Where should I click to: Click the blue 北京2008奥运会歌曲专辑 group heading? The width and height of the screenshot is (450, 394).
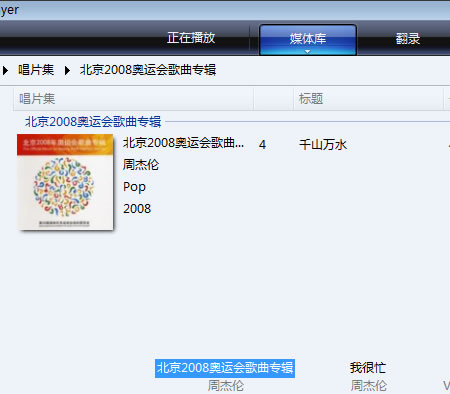[x=93, y=122]
